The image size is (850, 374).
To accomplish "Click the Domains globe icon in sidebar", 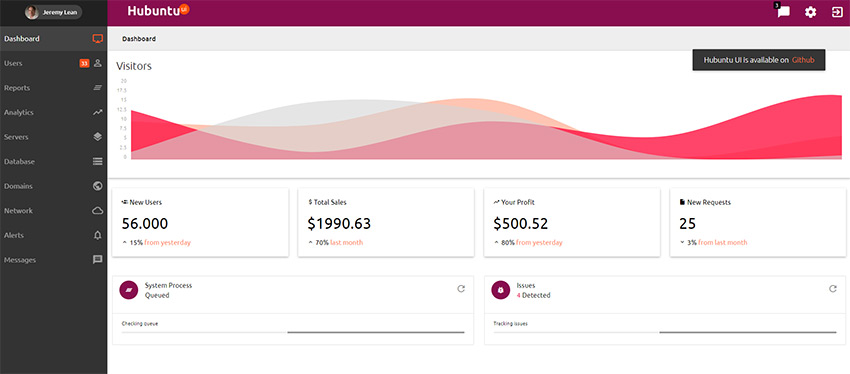I will (x=98, y=186).
